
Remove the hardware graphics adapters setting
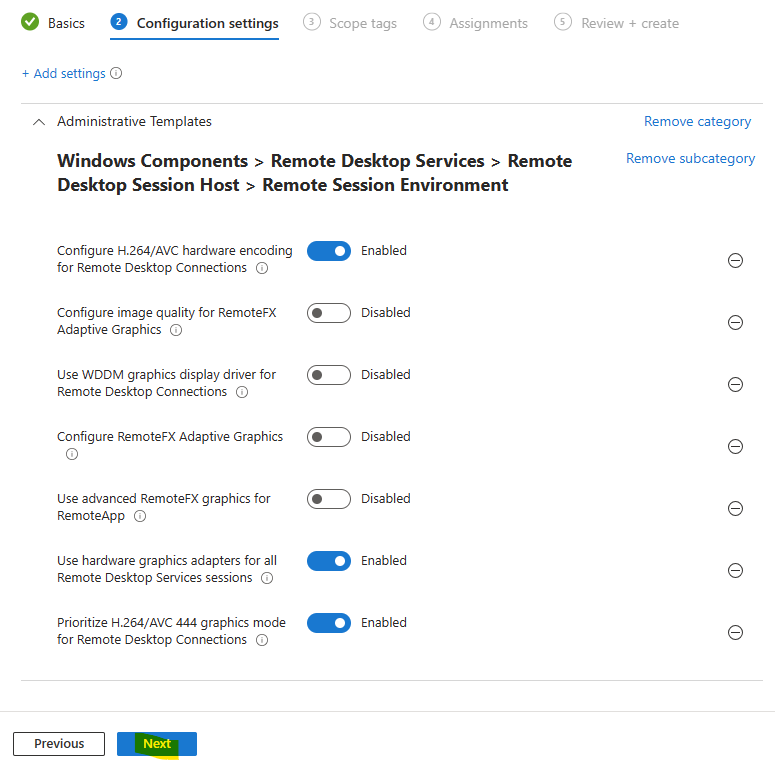735,570
